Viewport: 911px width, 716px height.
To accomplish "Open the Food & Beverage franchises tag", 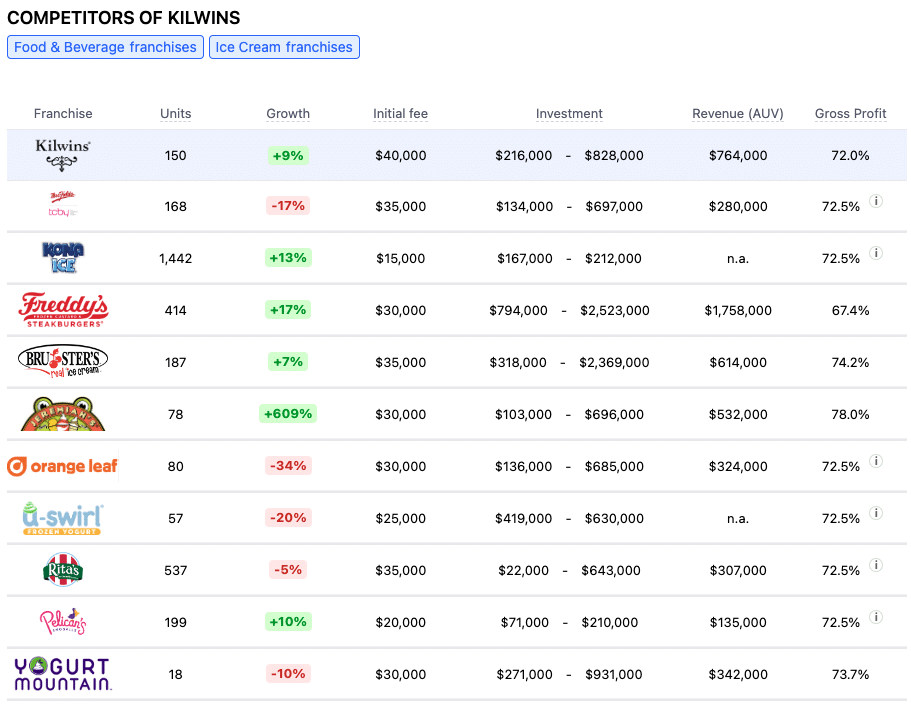I will coord(105,47).
